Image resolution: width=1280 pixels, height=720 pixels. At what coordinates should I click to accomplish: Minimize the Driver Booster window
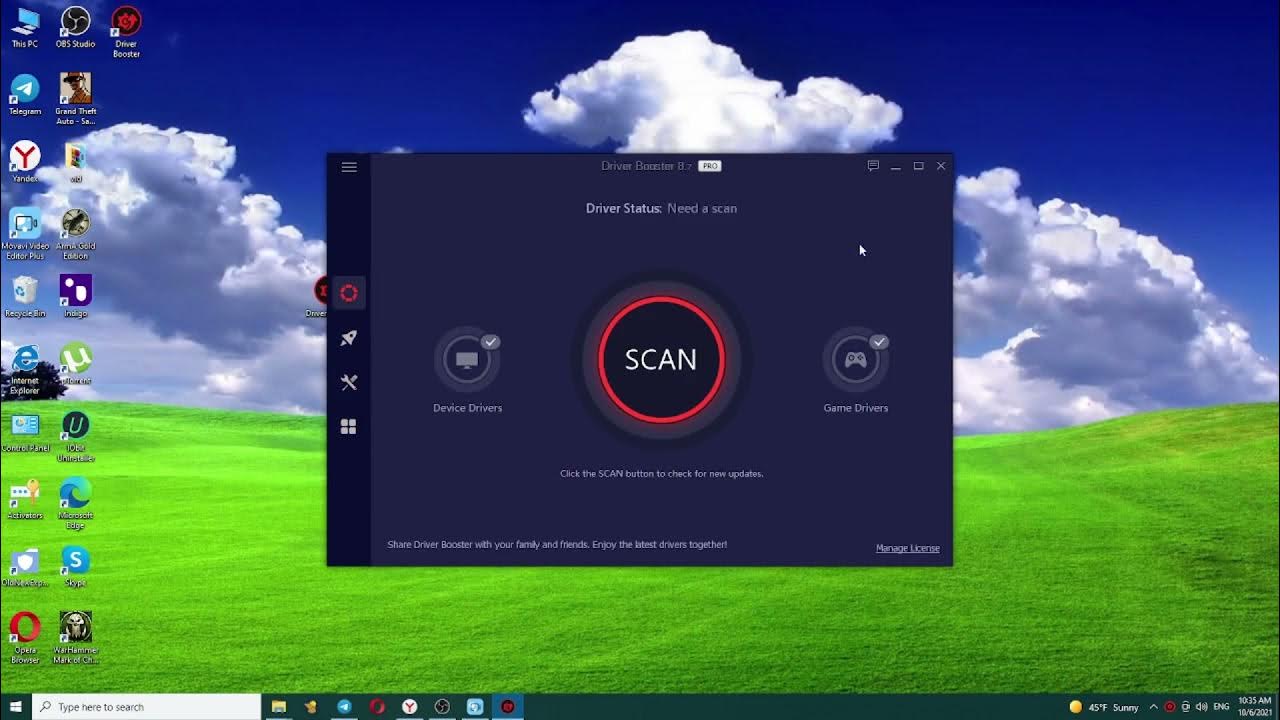point(896,166)
